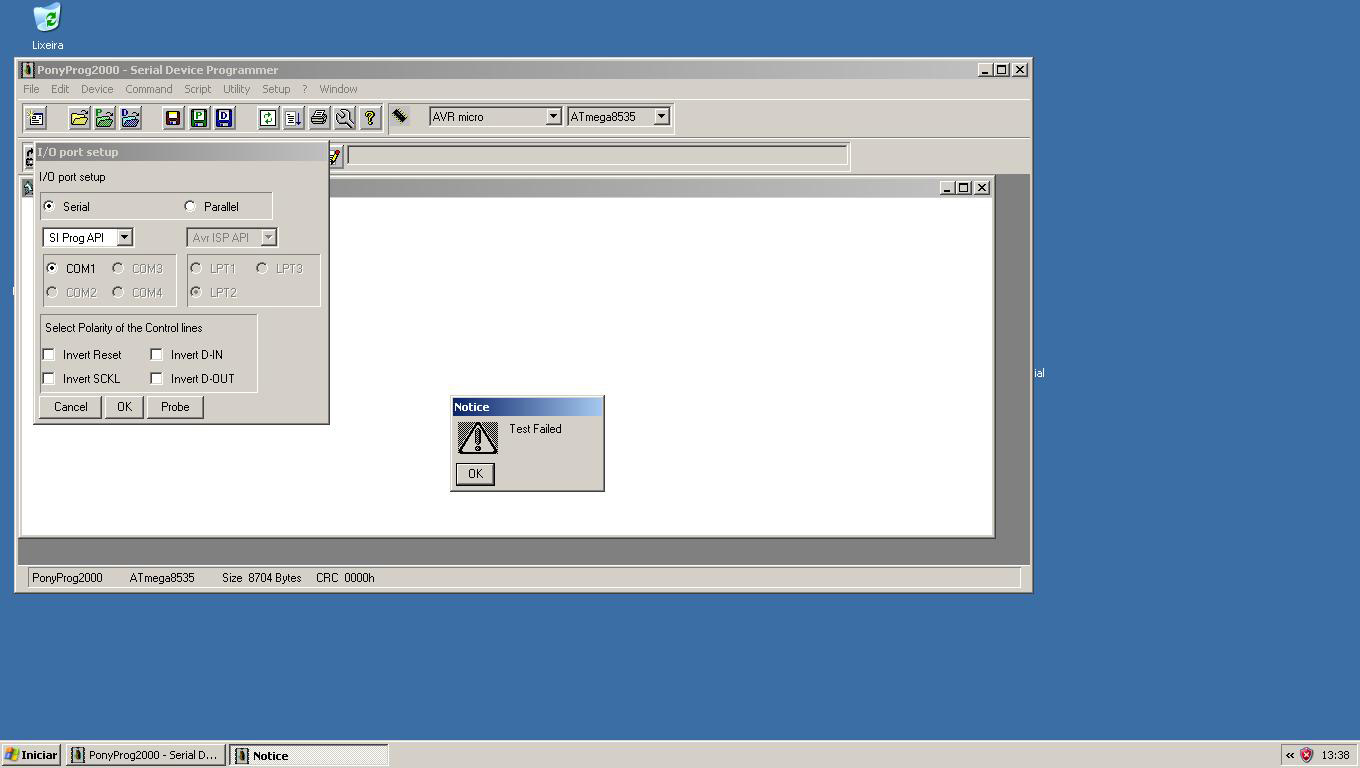Open the Utility menu

(x=237, y=89)
